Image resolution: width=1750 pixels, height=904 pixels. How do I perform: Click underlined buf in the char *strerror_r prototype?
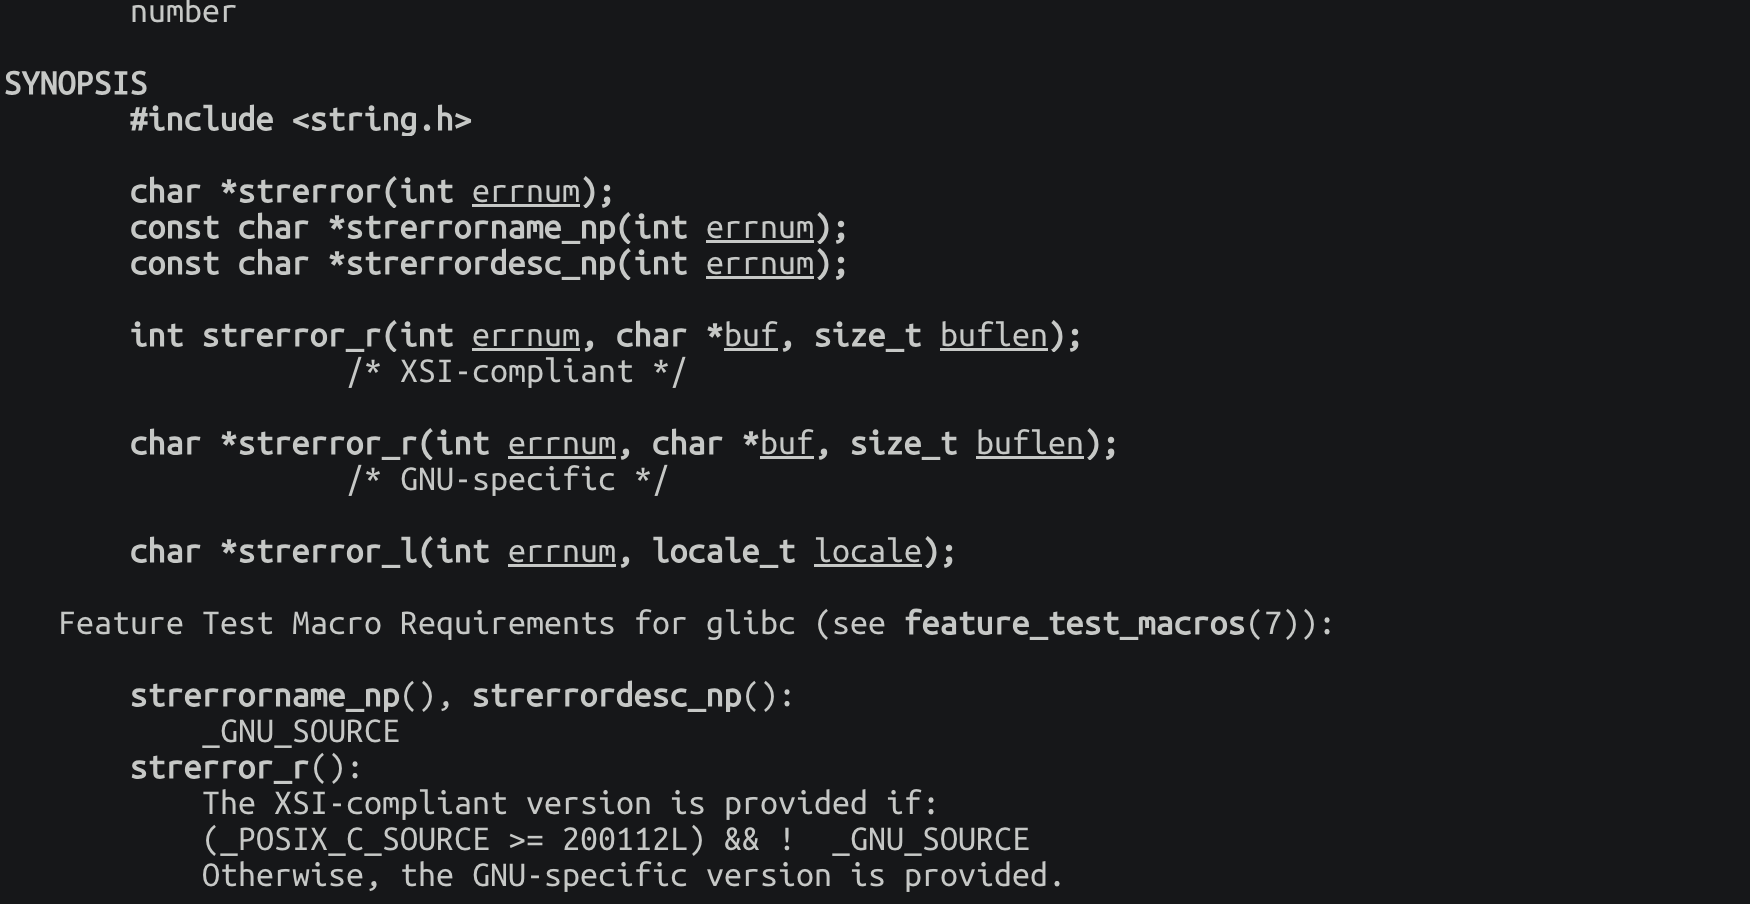[786, 444]
